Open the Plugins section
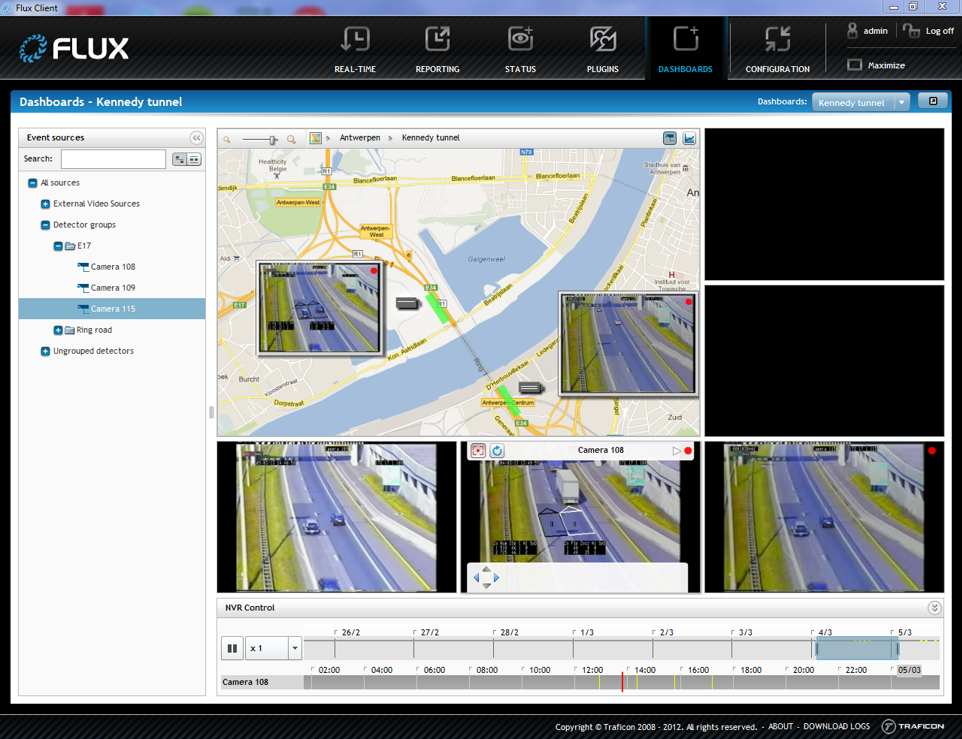This screenshot has width=962, height=739. (602, 49)
